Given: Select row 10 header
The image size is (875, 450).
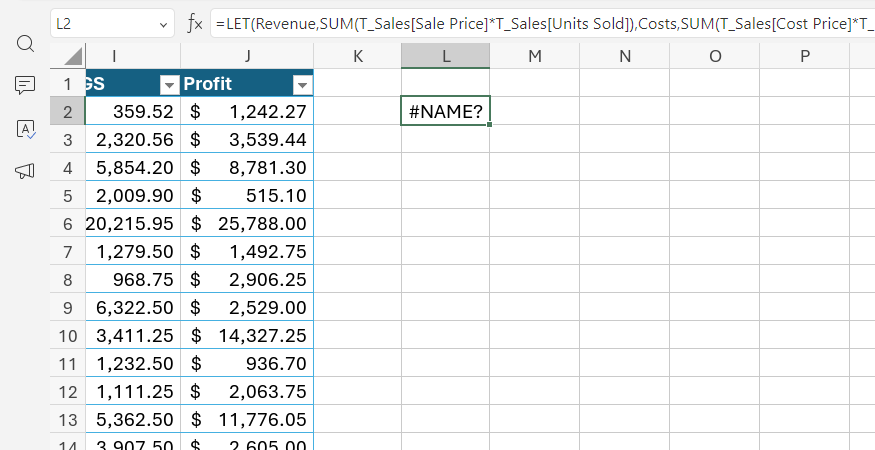Looking at the screenshot, I should pyautogui.click(x=68, y=335).
